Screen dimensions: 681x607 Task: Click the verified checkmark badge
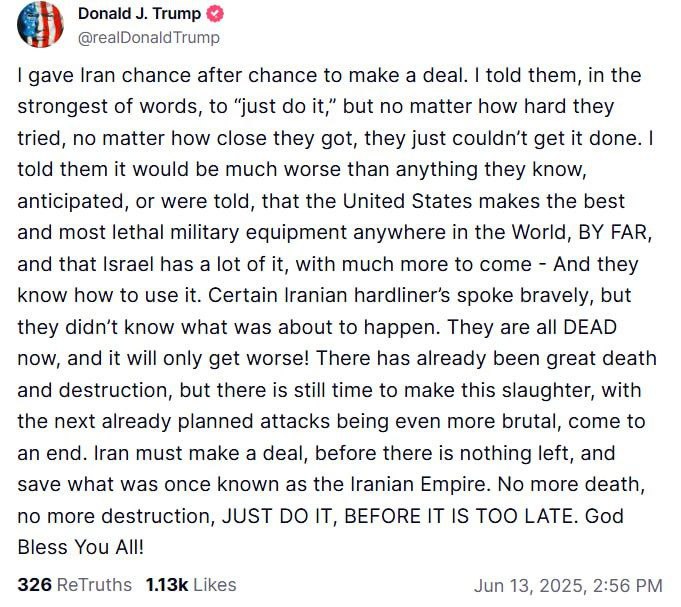214,15
